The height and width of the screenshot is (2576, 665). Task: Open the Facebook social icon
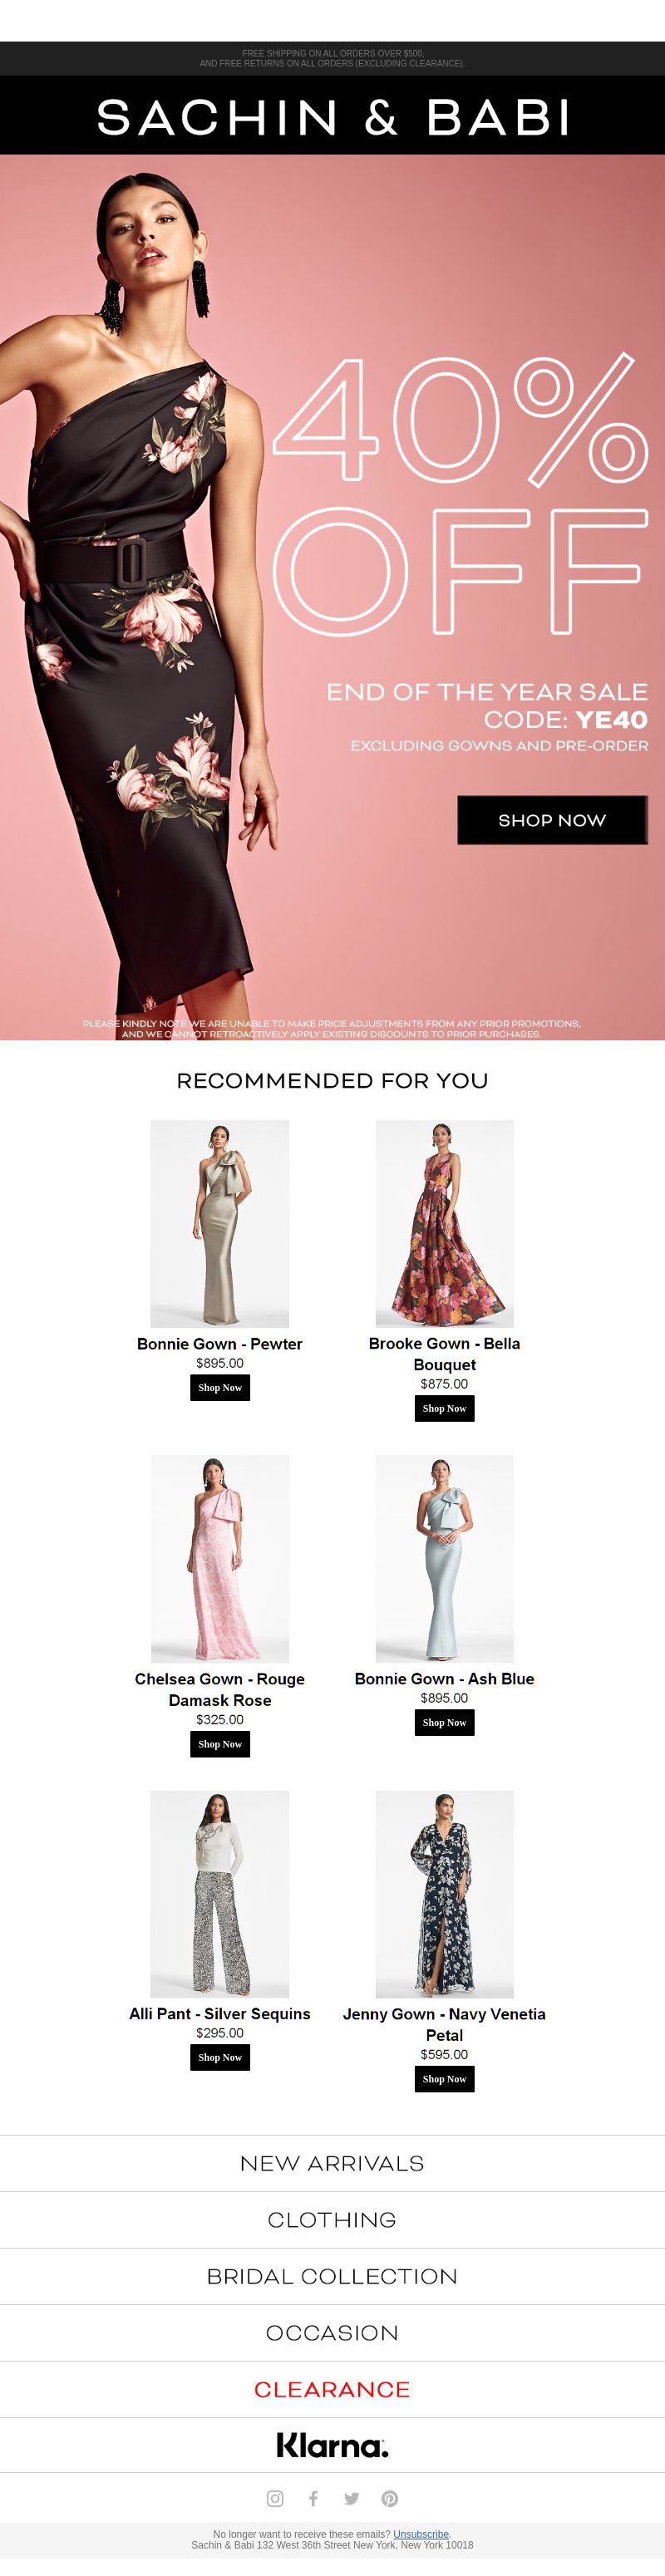(313, 2498)
